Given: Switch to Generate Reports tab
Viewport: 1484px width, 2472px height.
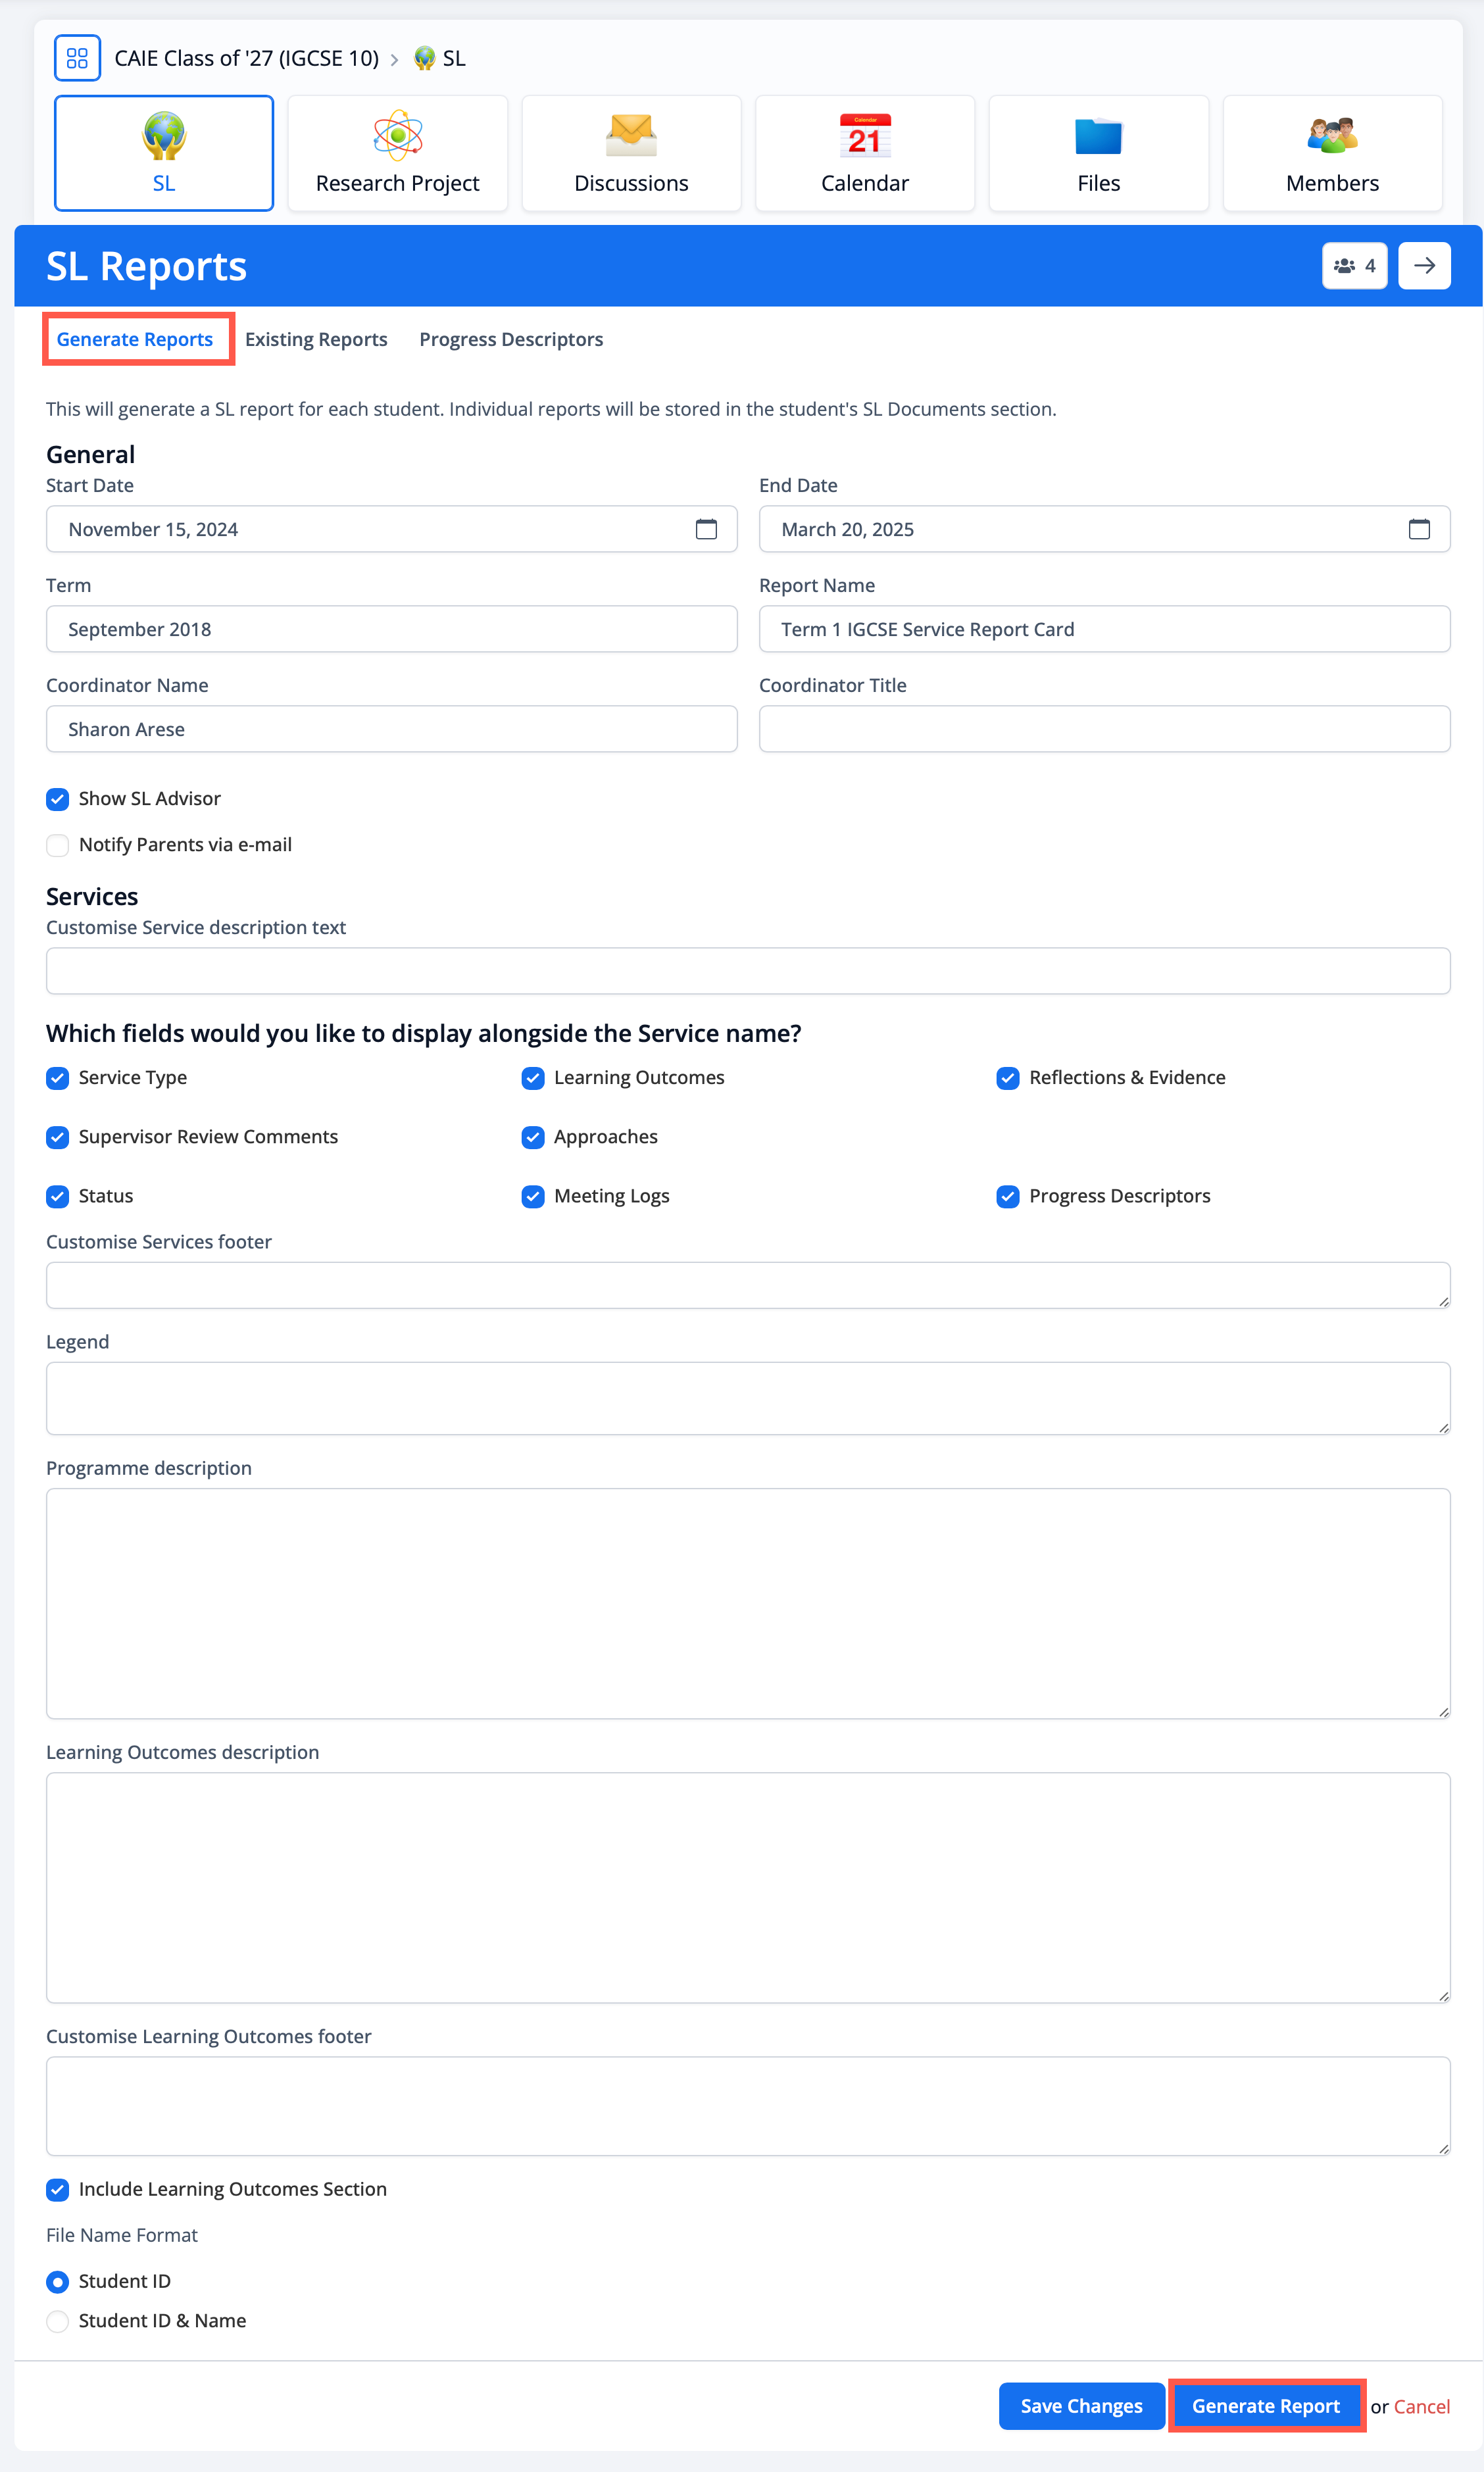Looking at the screenshot, I should (135, 339).
